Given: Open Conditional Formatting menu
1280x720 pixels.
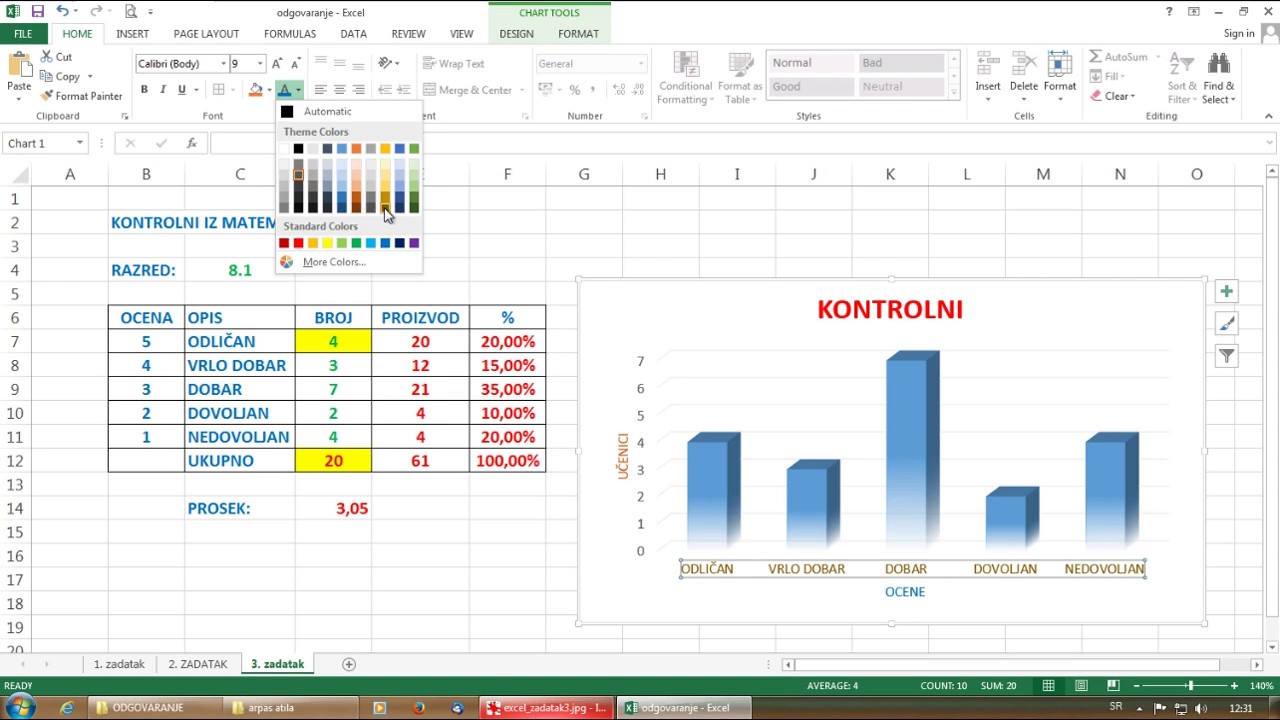Looking at the screenshot, I should click(685, 78).
